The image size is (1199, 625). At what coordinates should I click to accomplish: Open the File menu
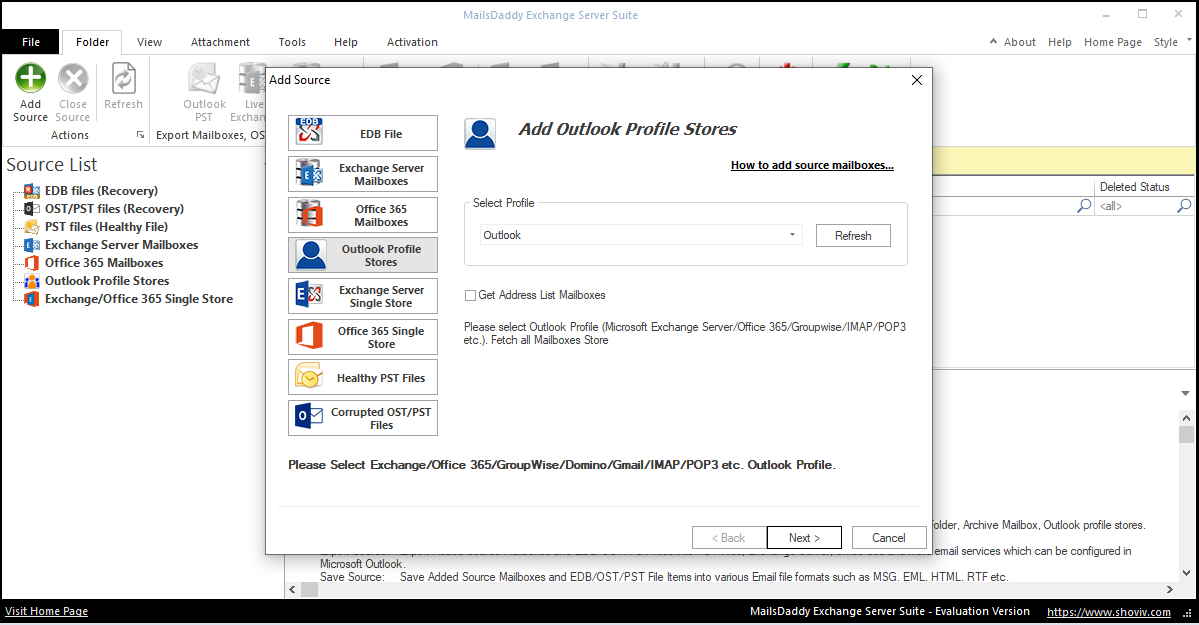31,42
